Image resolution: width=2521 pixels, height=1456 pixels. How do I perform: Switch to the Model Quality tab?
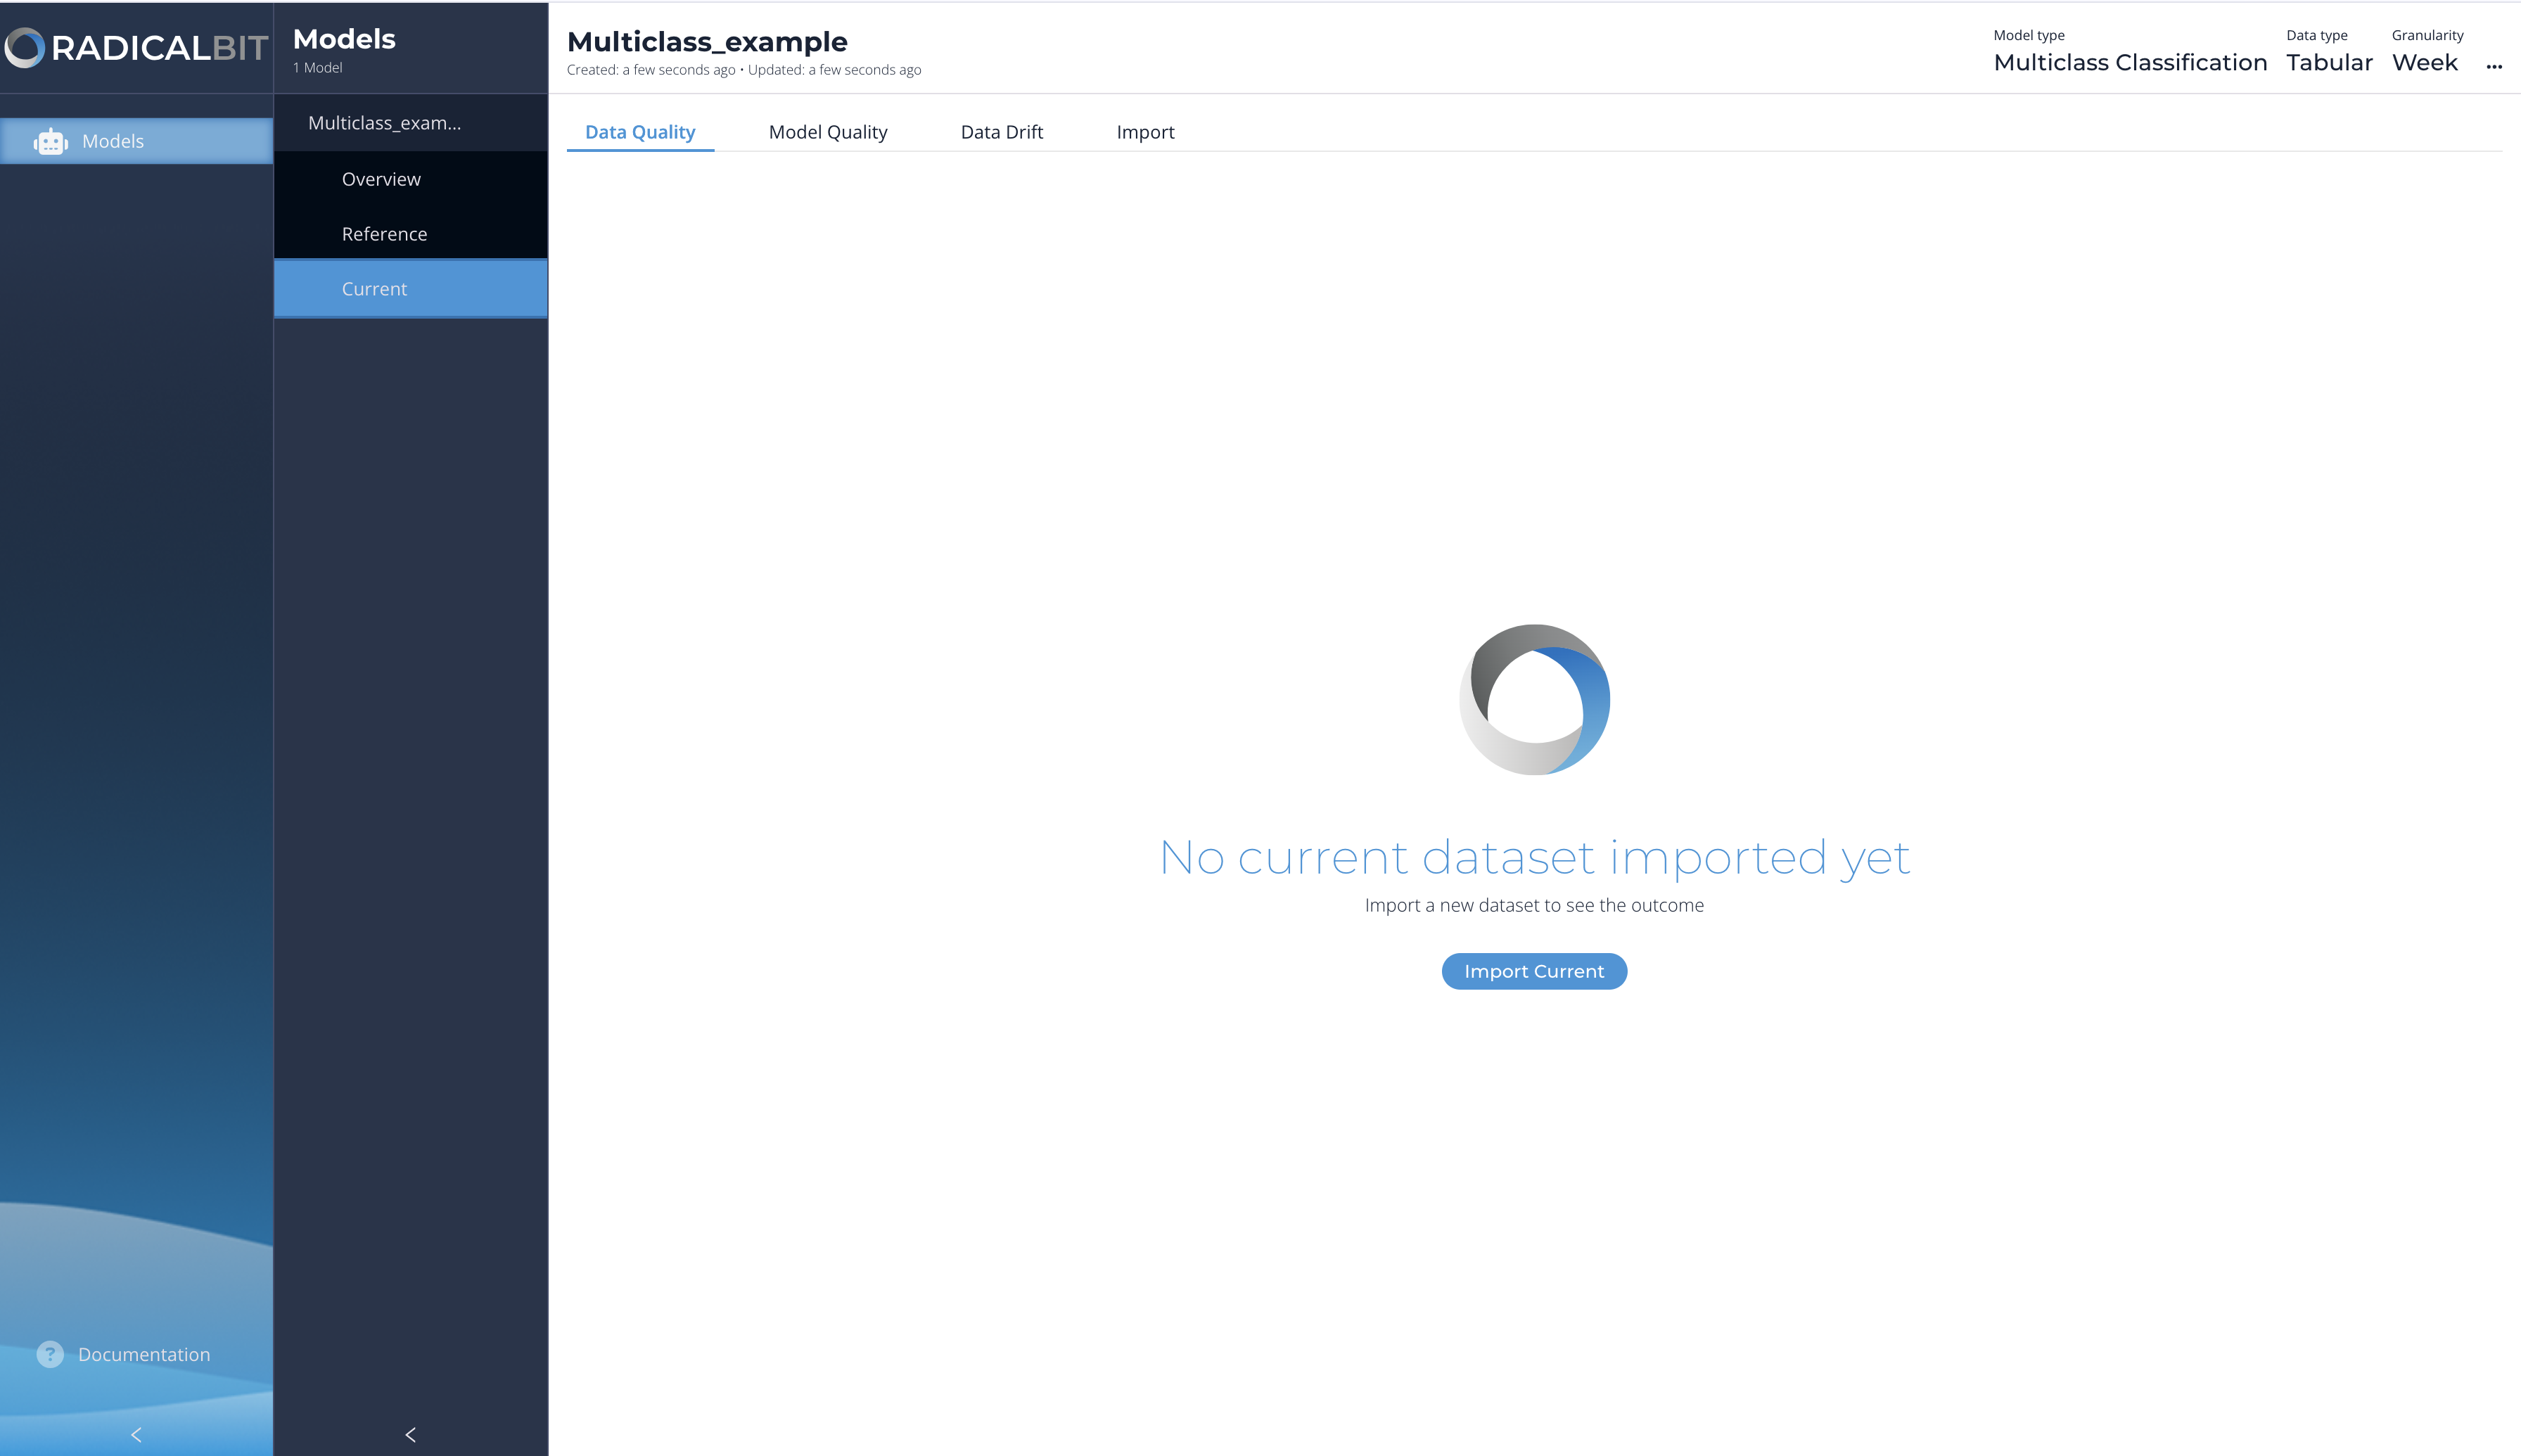click(x=828, y=132)
